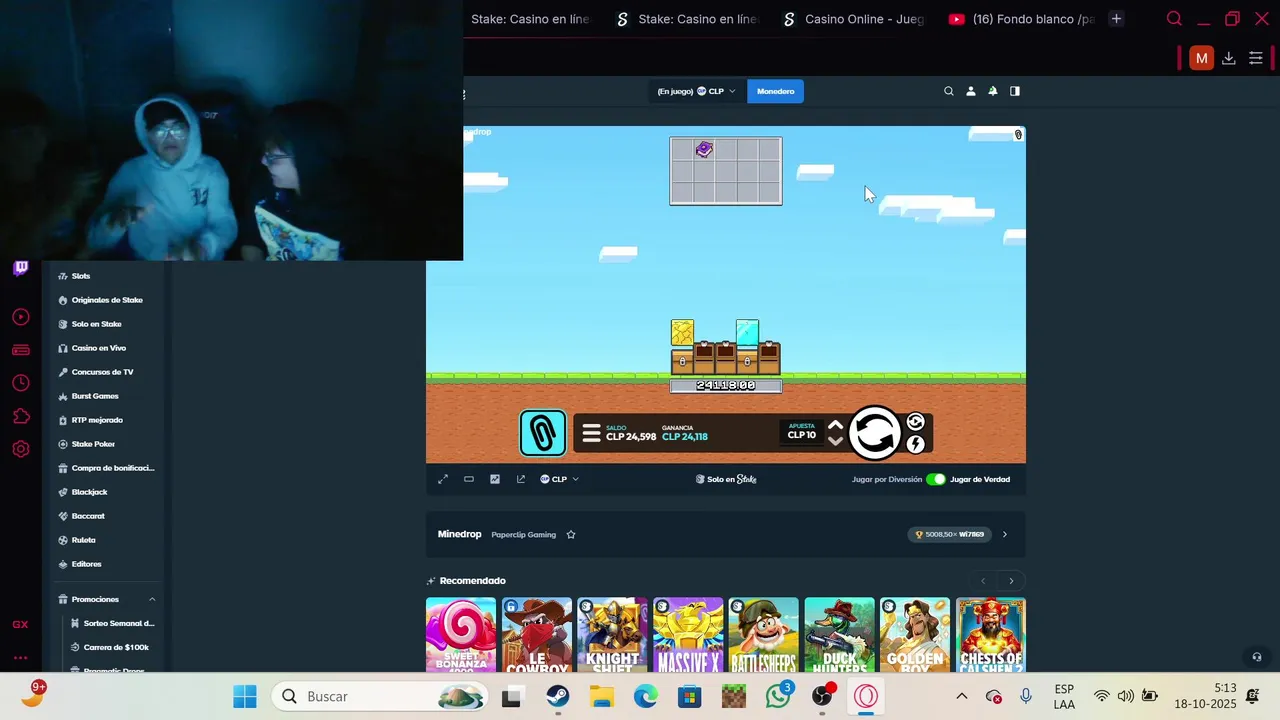Spin with the large circular arrows button
The width and height of the screenshot is (1280, 720).
pyautogui.click(x=875, y=433)
